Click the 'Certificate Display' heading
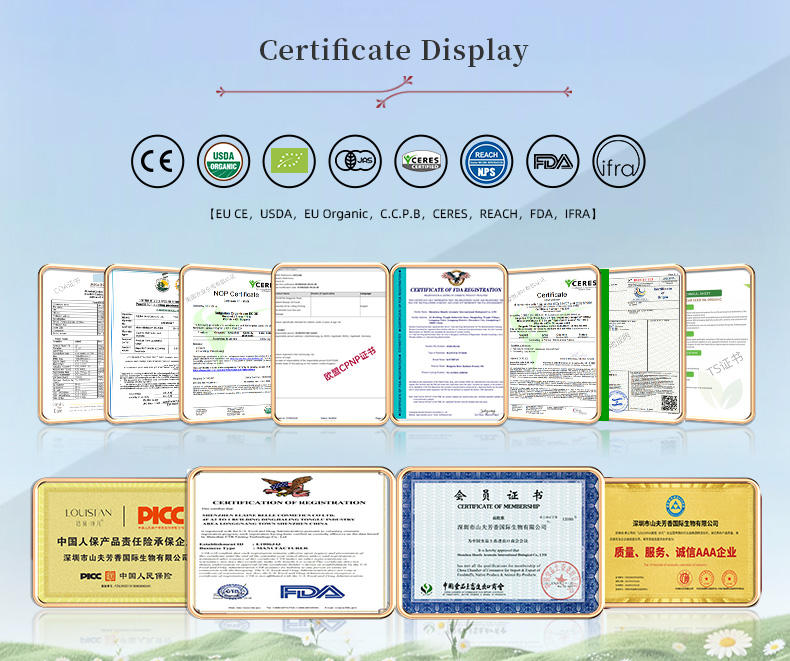This screenshot has width=790, height=661. pos(393,51)
